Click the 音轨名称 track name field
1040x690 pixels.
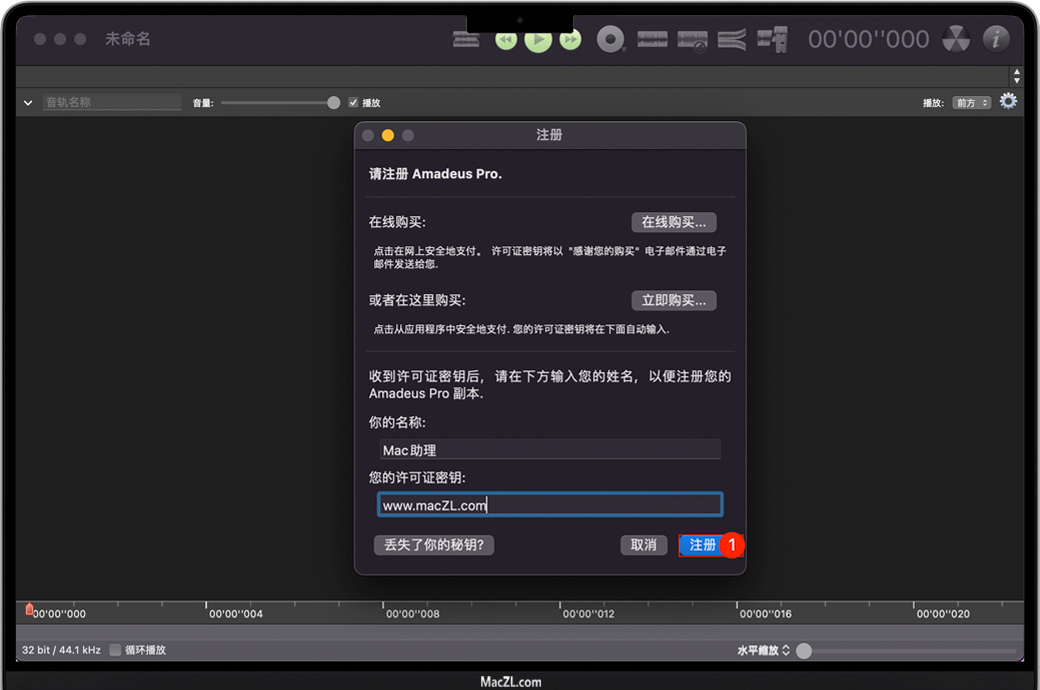tap(112, 102)
